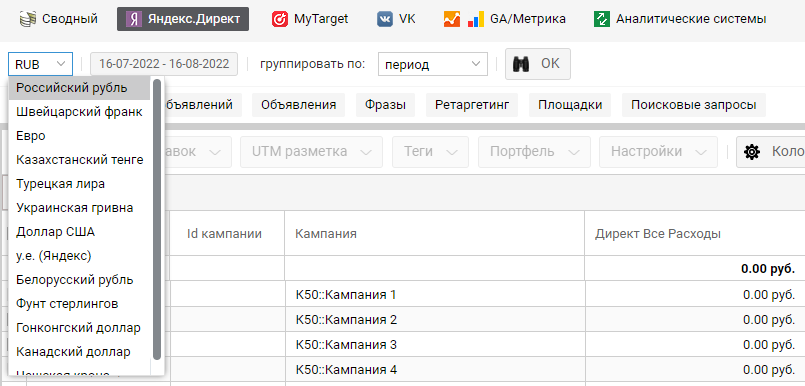Click the binoculars icon on OK button
805x386 pixels.
[521, 64]
